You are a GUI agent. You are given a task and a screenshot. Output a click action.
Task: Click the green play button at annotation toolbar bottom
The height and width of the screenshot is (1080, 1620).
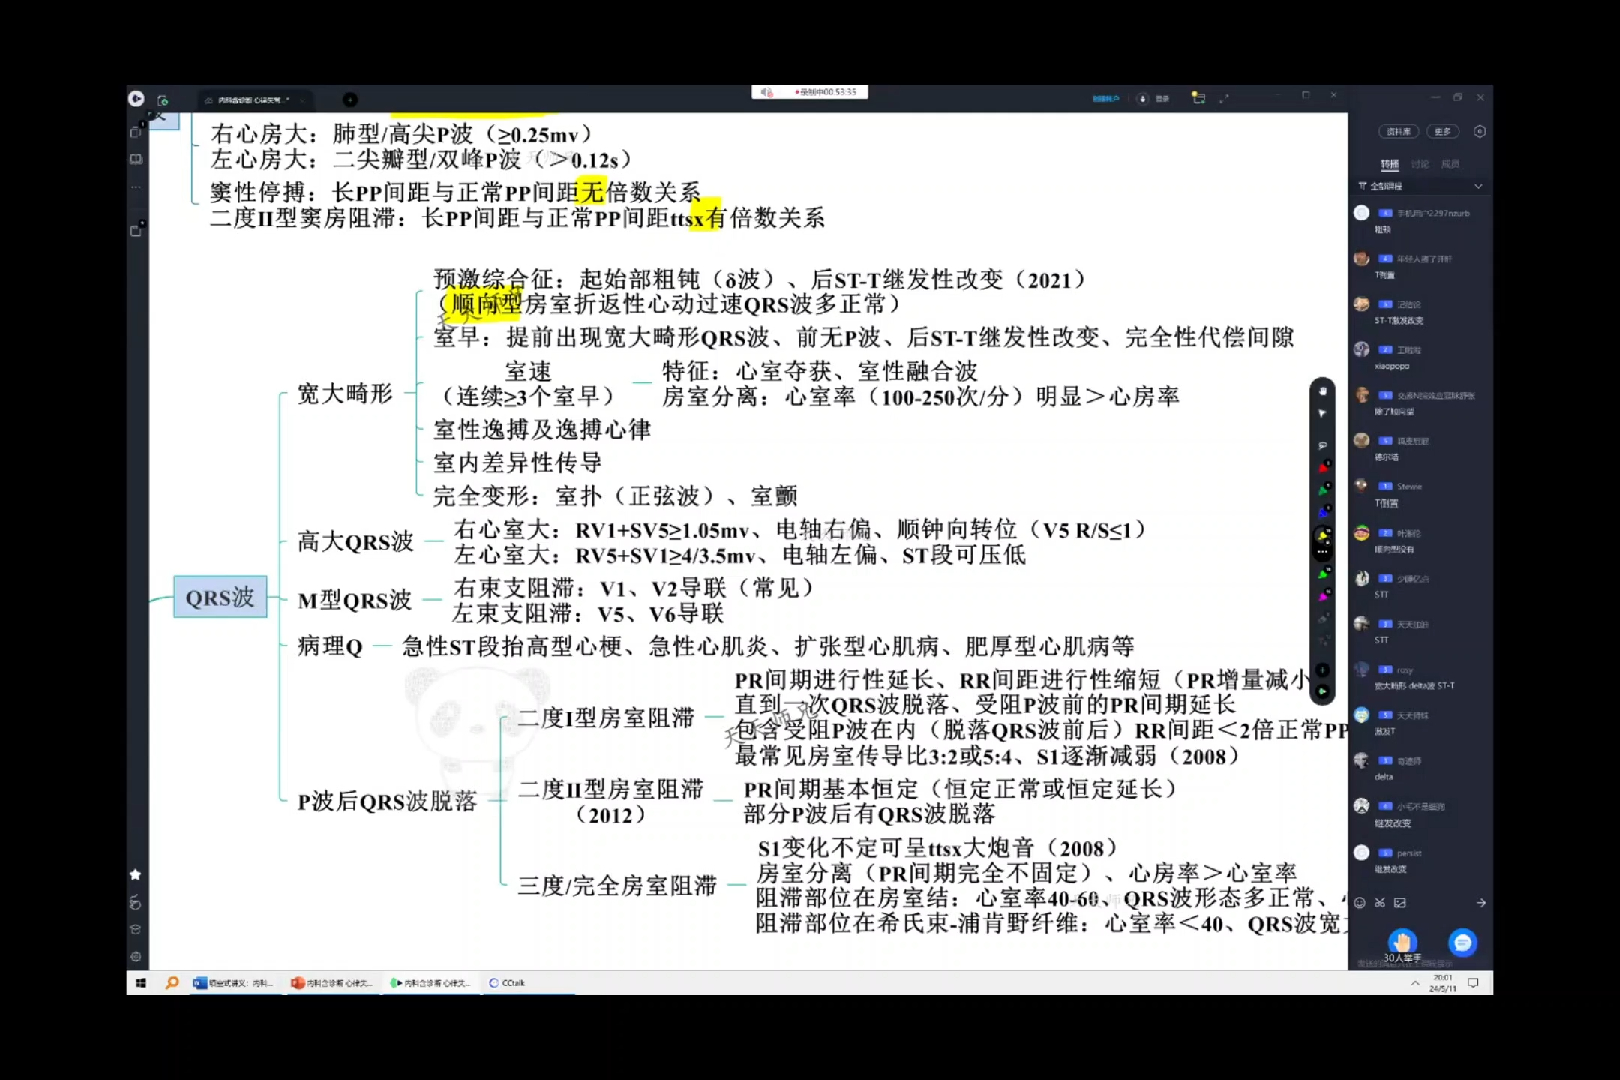coord(1322,691)
